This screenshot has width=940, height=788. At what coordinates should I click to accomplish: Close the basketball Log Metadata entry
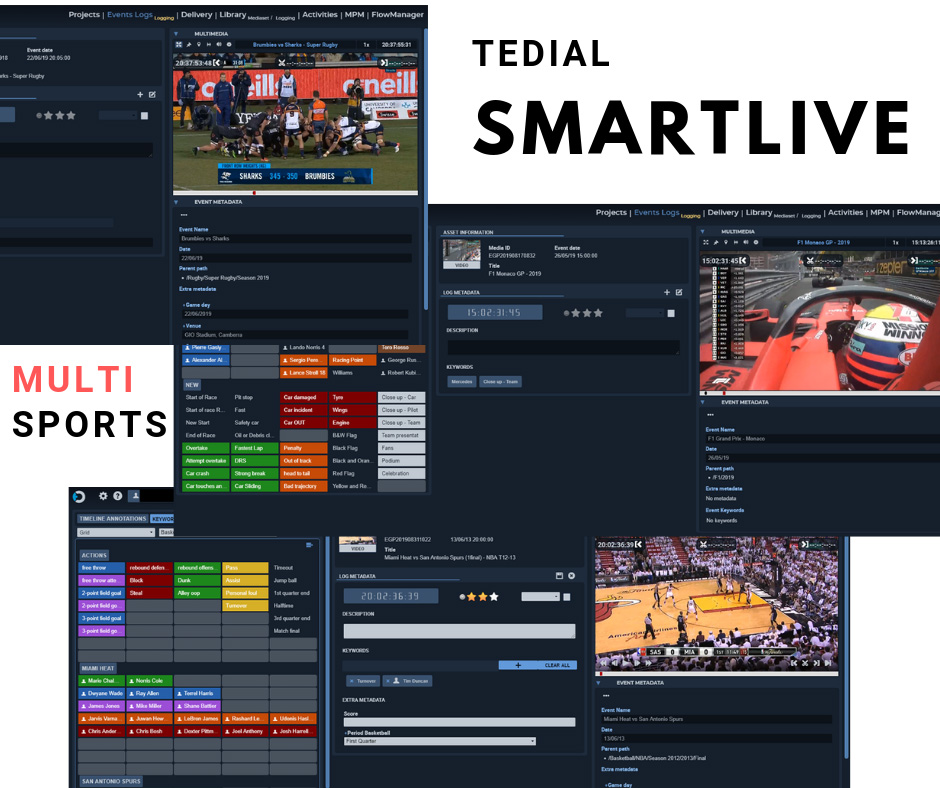[572, 576]
